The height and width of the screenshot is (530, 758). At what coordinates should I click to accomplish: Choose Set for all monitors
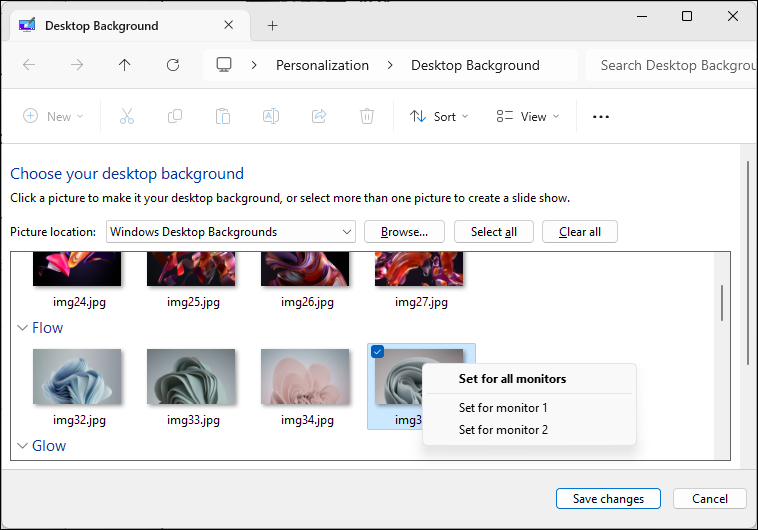coord(512,379)
